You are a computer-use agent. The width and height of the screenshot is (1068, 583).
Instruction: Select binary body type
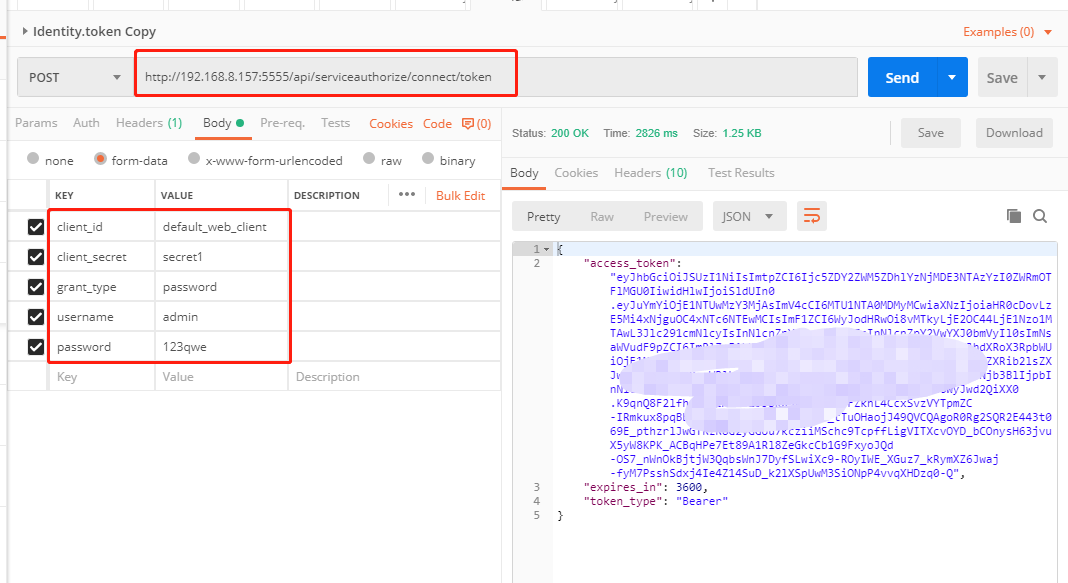tap(428, 159)
